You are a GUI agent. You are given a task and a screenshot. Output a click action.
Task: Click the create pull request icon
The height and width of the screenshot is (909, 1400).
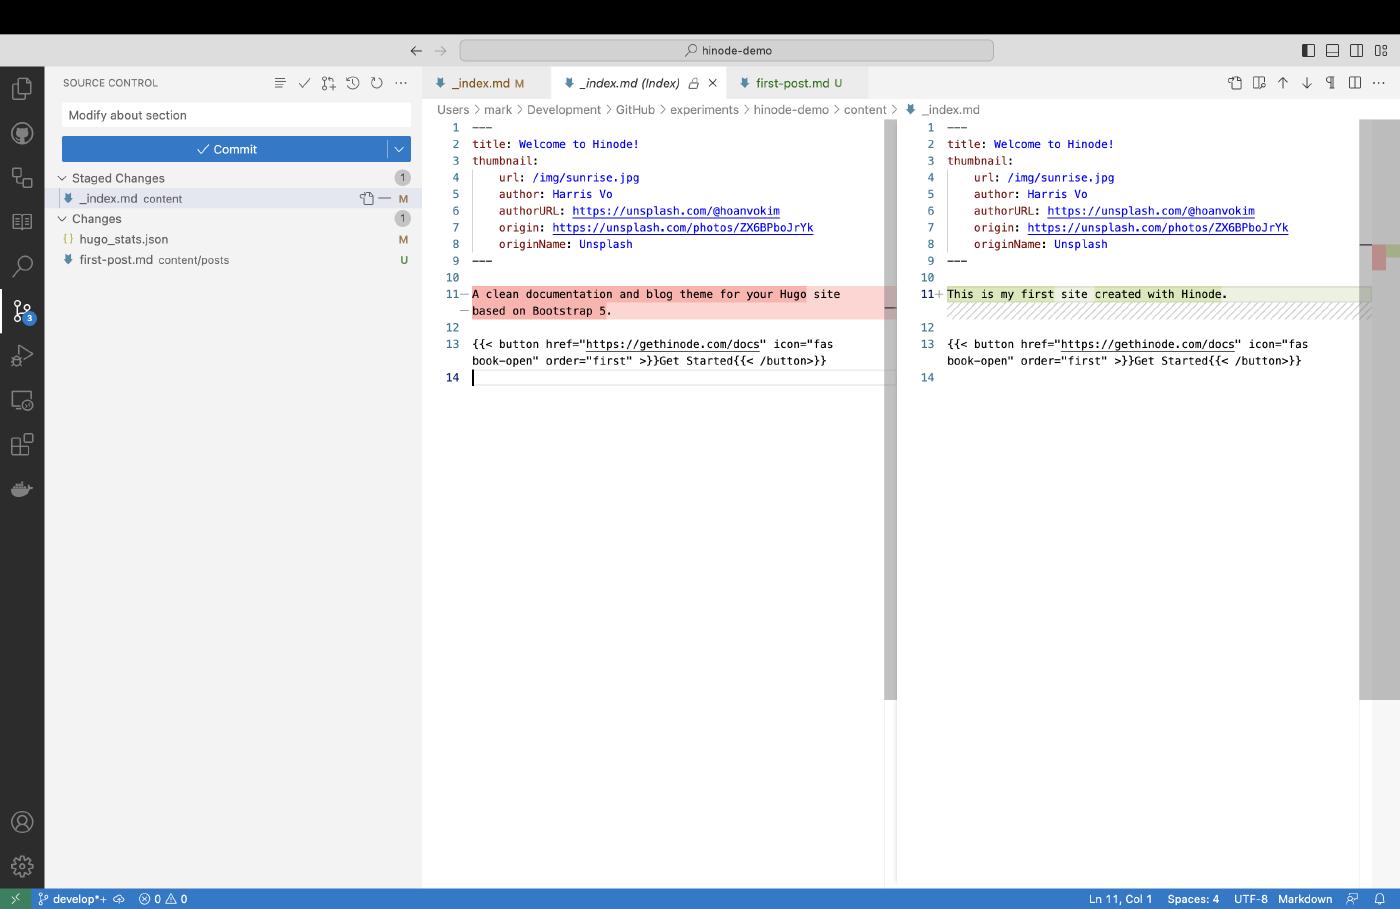tap(328, 83)
